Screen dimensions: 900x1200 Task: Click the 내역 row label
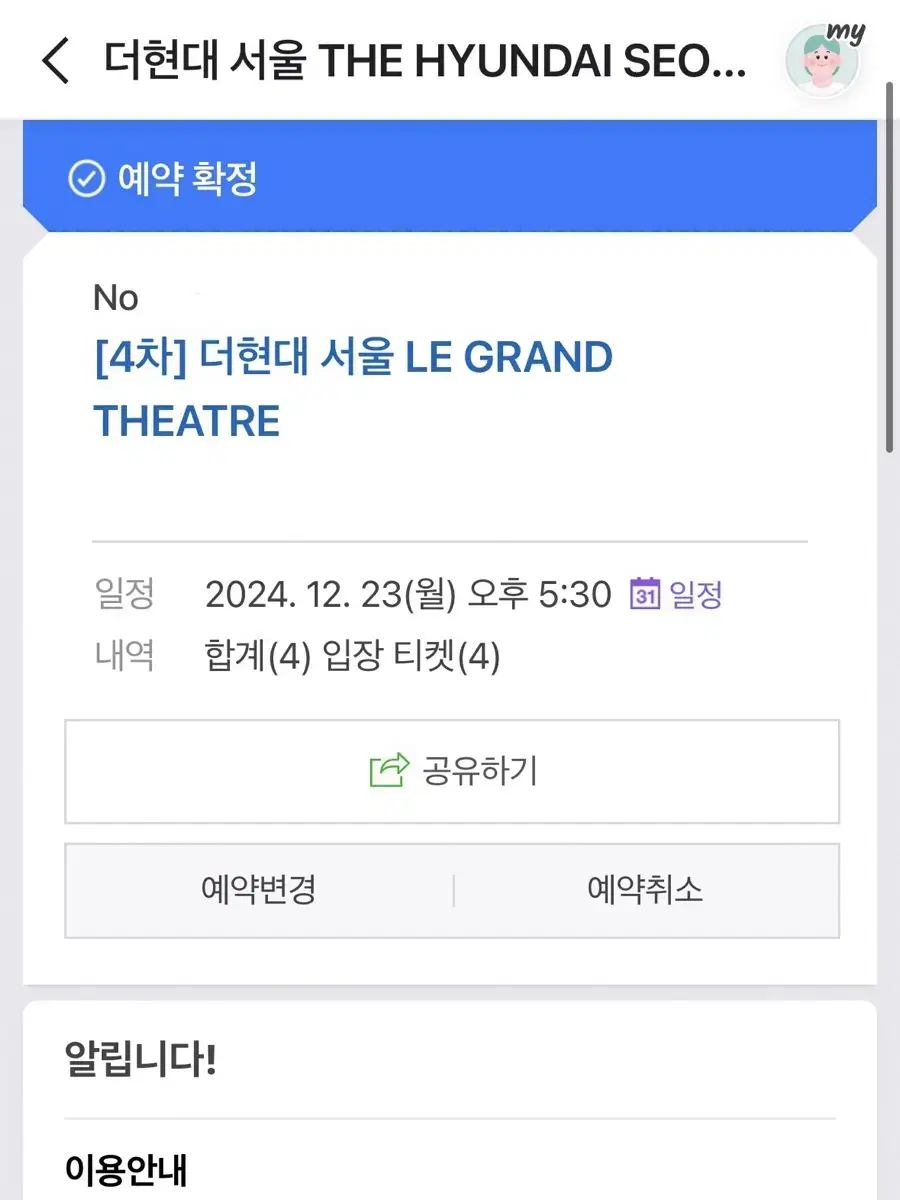click(124, 656)
